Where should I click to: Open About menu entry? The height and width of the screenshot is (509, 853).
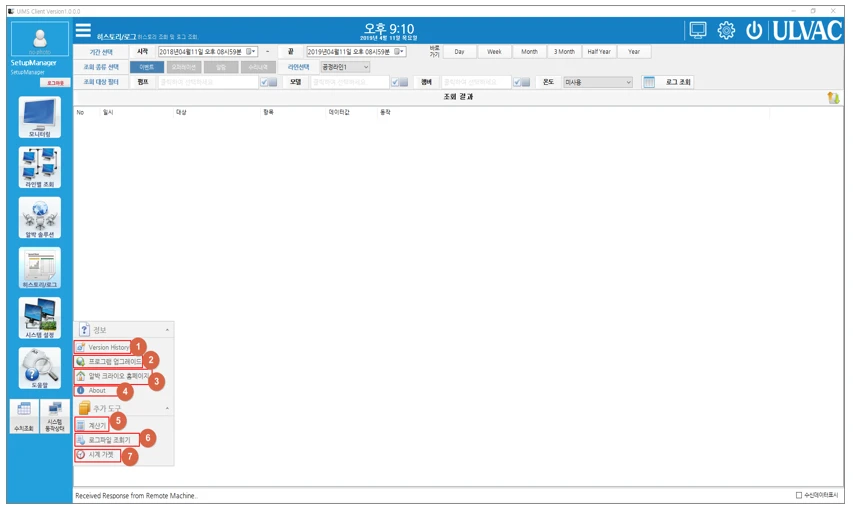click(96, 390)
